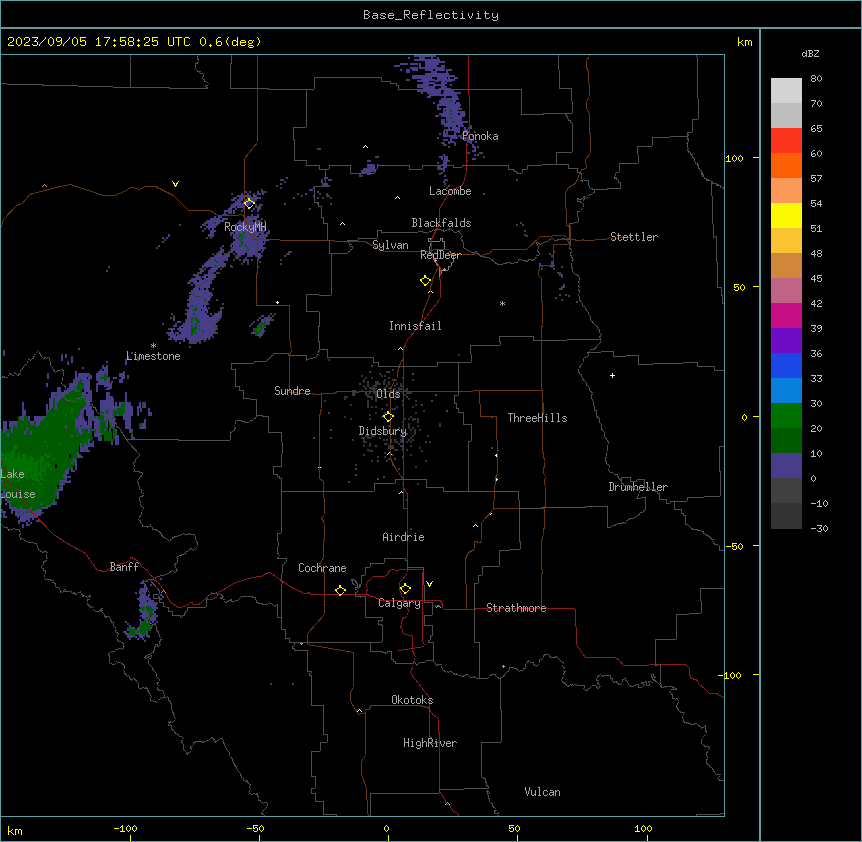Click the yellow diamond marker above Calgary label

(x=405, y=589)
